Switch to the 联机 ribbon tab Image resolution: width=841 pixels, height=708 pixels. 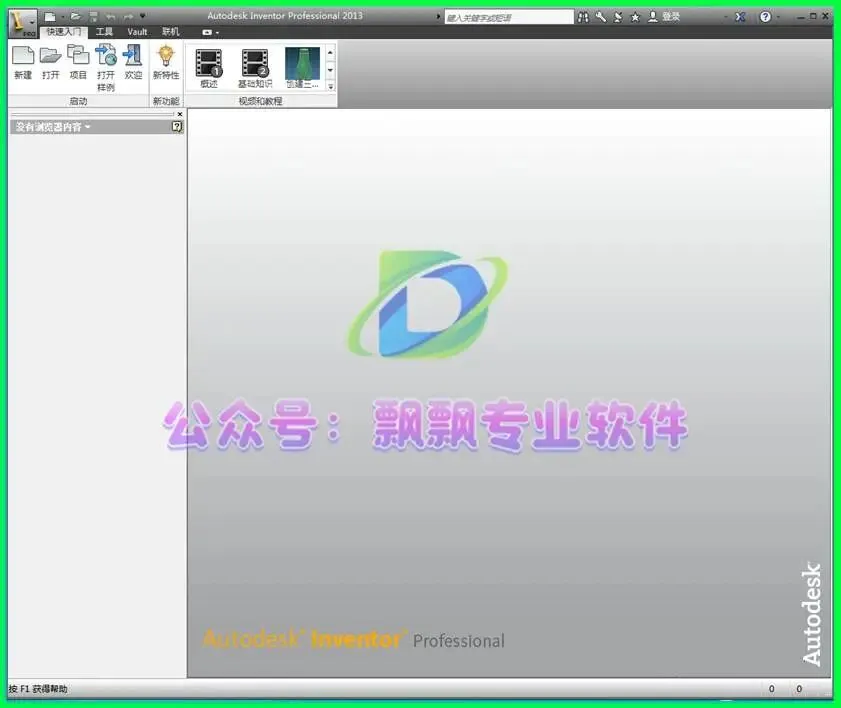pyautogui.click(x=171, y=32)
